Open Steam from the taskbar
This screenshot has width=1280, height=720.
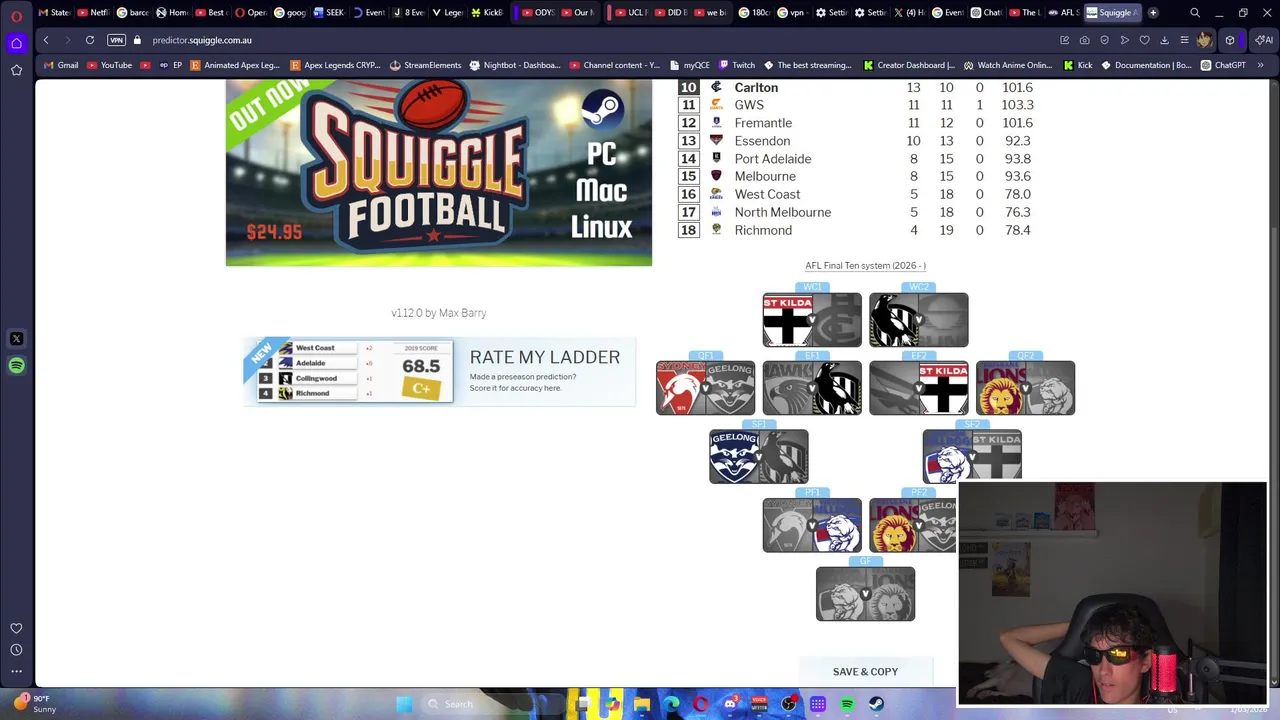[877, 704]
